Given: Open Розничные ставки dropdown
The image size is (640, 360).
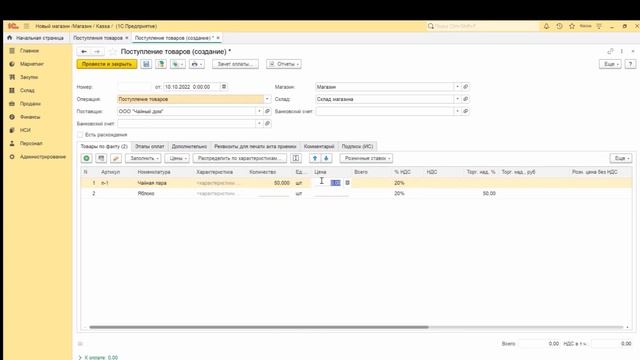Looking at the screenshot, I should click(366, 158).
